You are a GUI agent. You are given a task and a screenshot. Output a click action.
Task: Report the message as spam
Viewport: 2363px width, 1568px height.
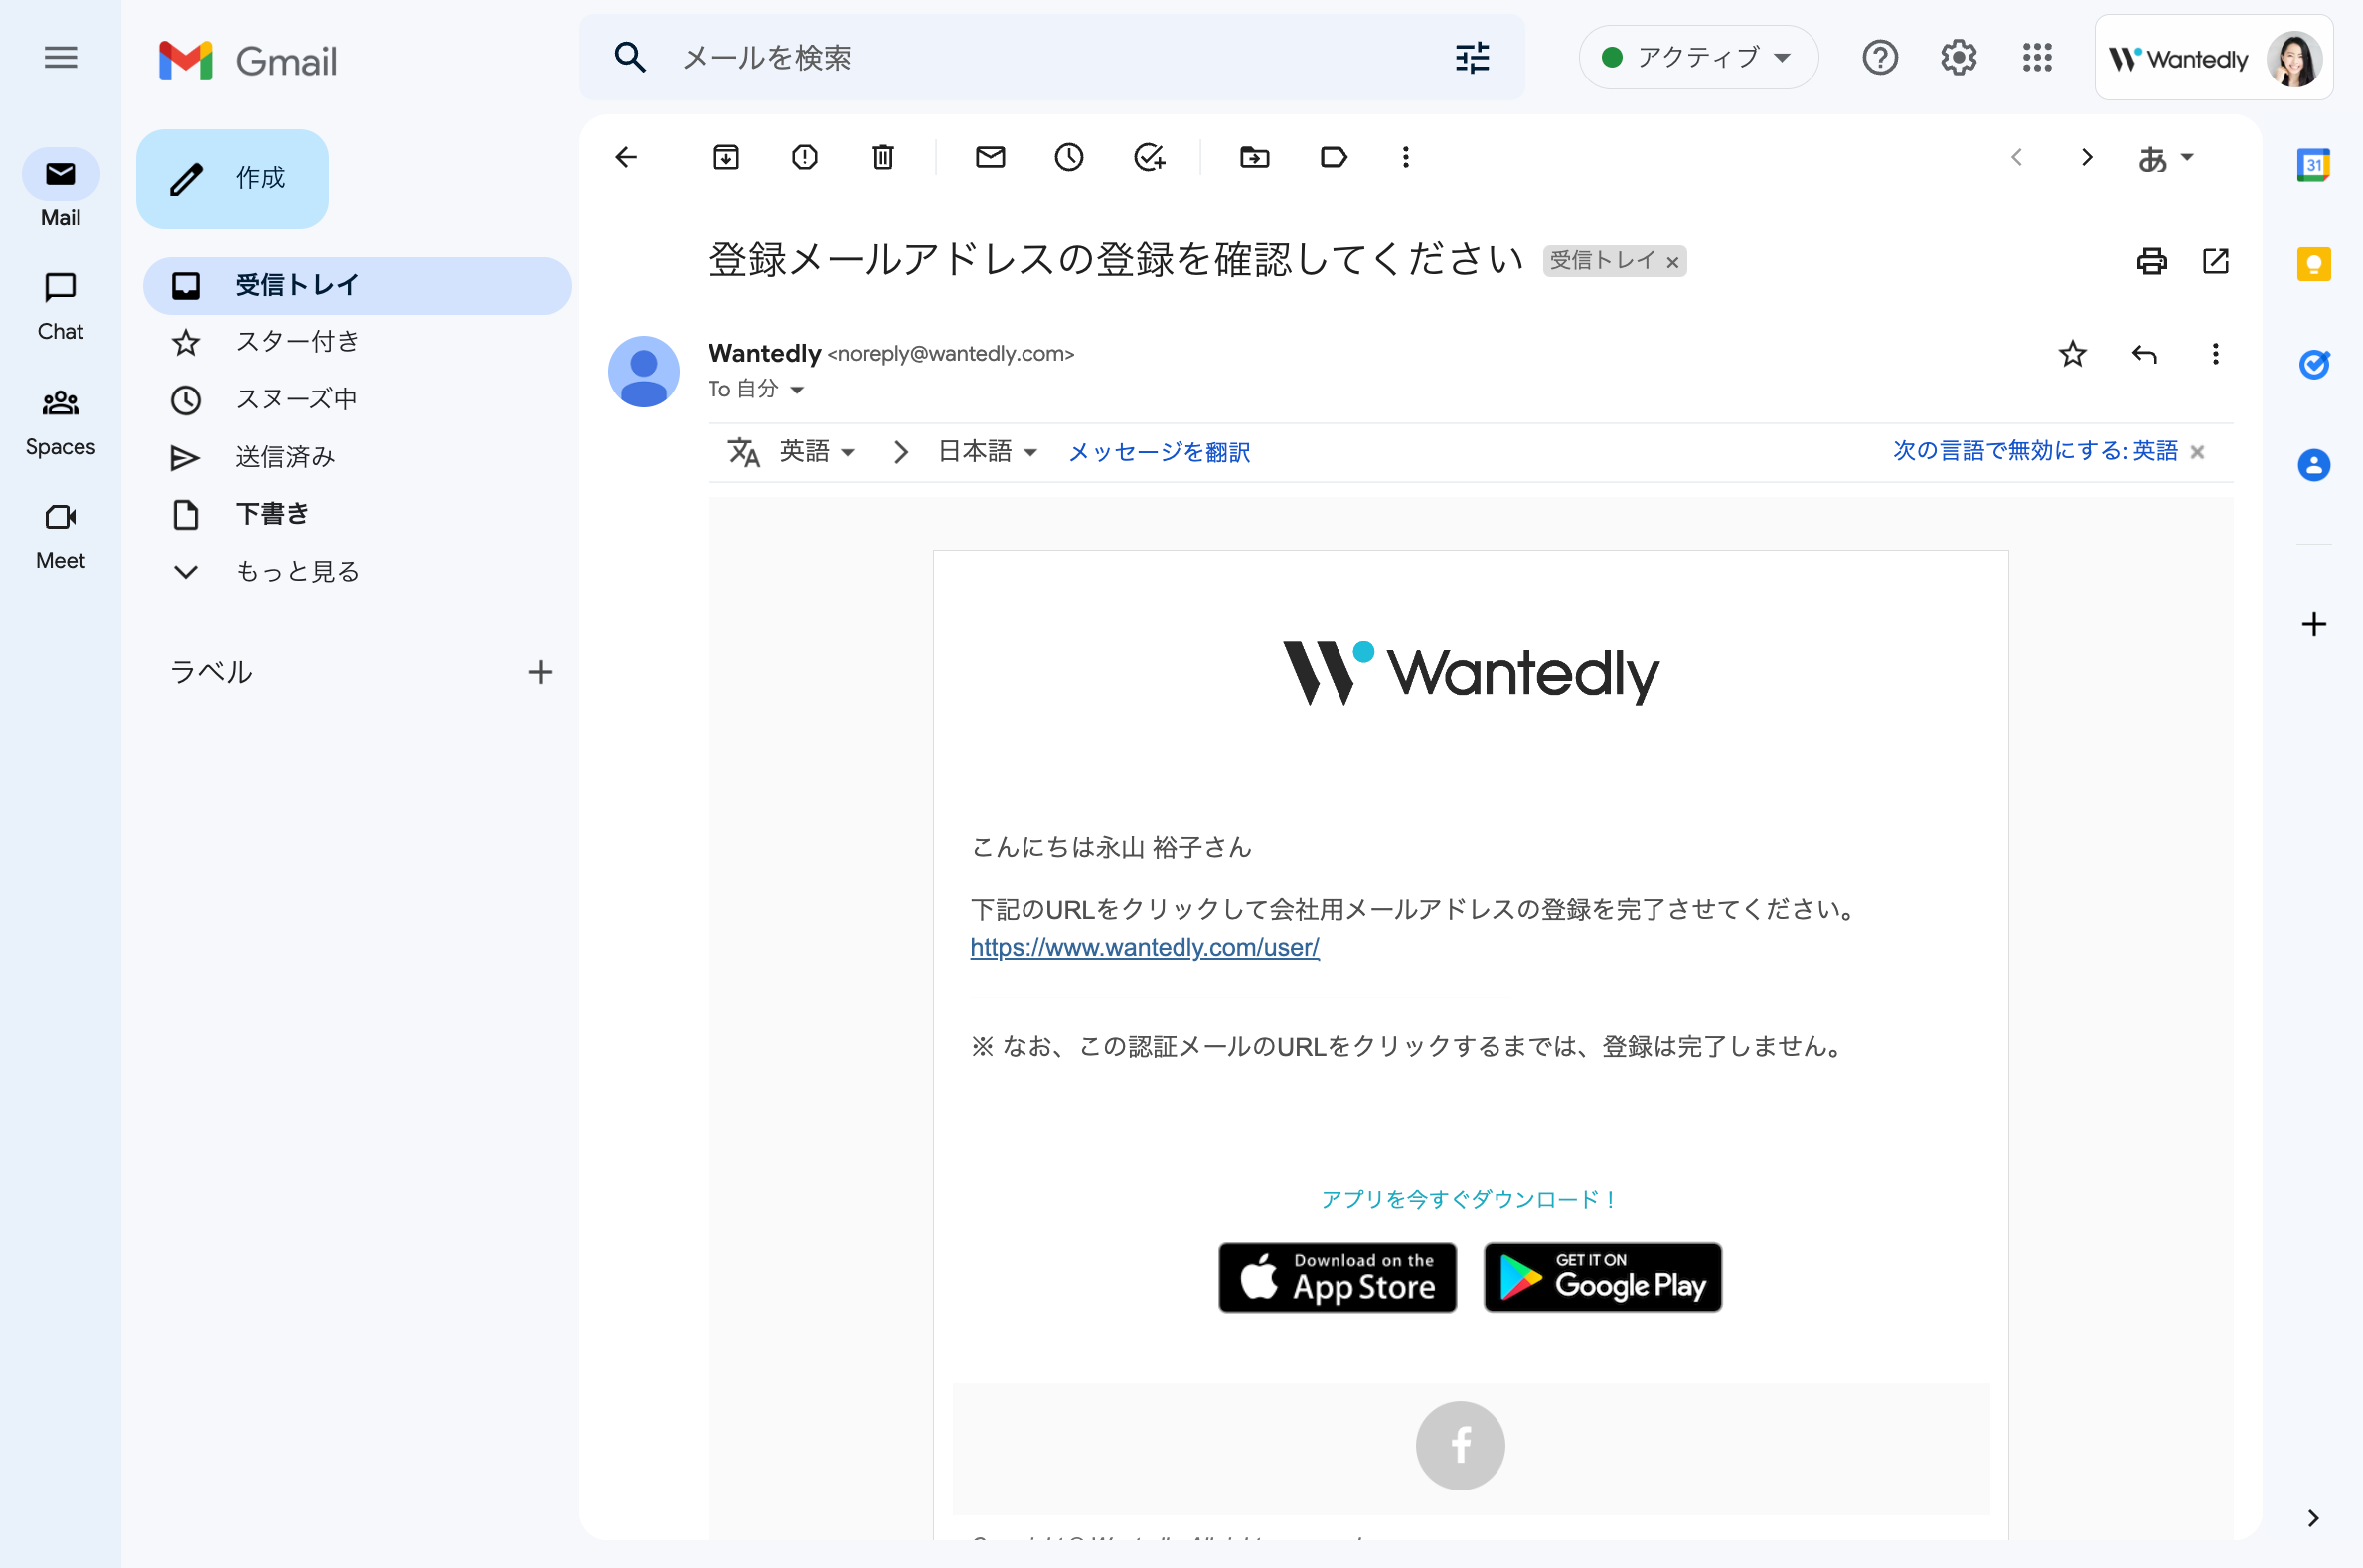(x=804, y=157)
